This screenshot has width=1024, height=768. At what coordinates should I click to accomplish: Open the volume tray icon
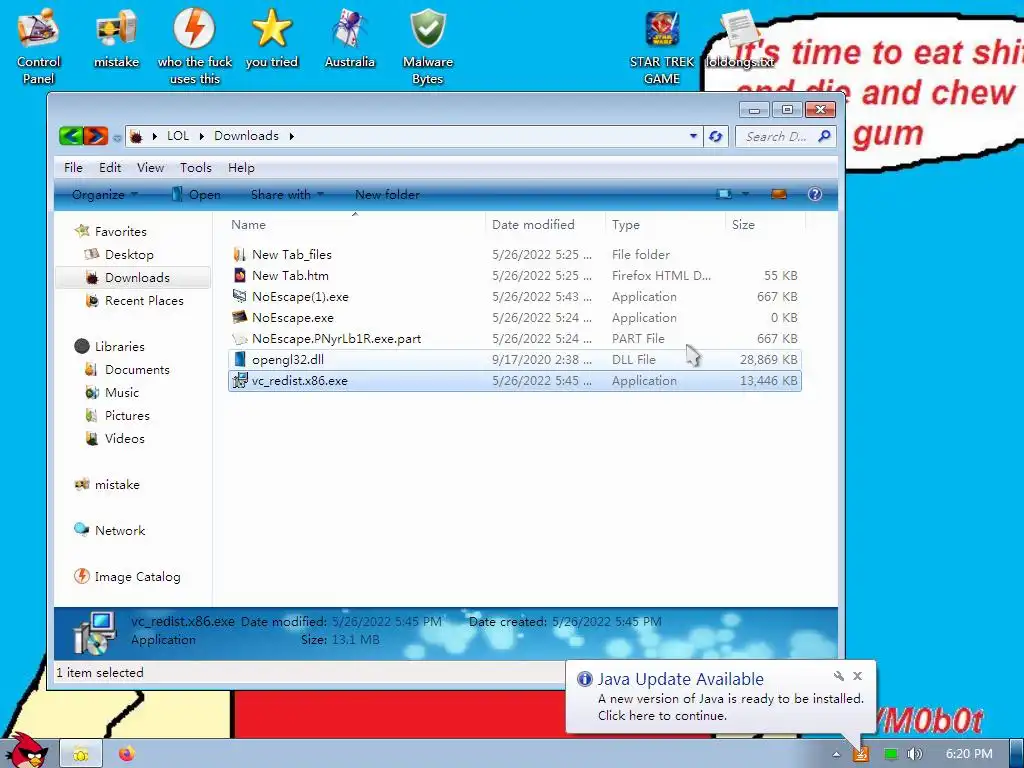914,754
